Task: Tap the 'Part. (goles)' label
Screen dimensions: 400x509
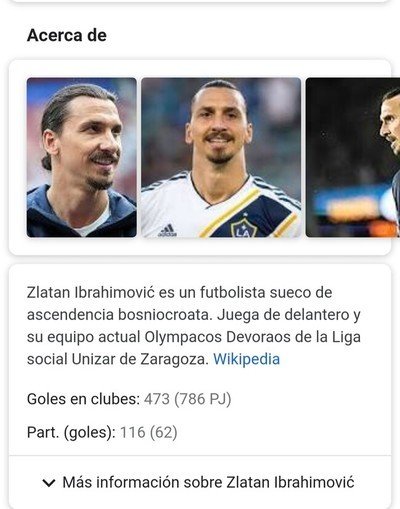Action: 71,433
